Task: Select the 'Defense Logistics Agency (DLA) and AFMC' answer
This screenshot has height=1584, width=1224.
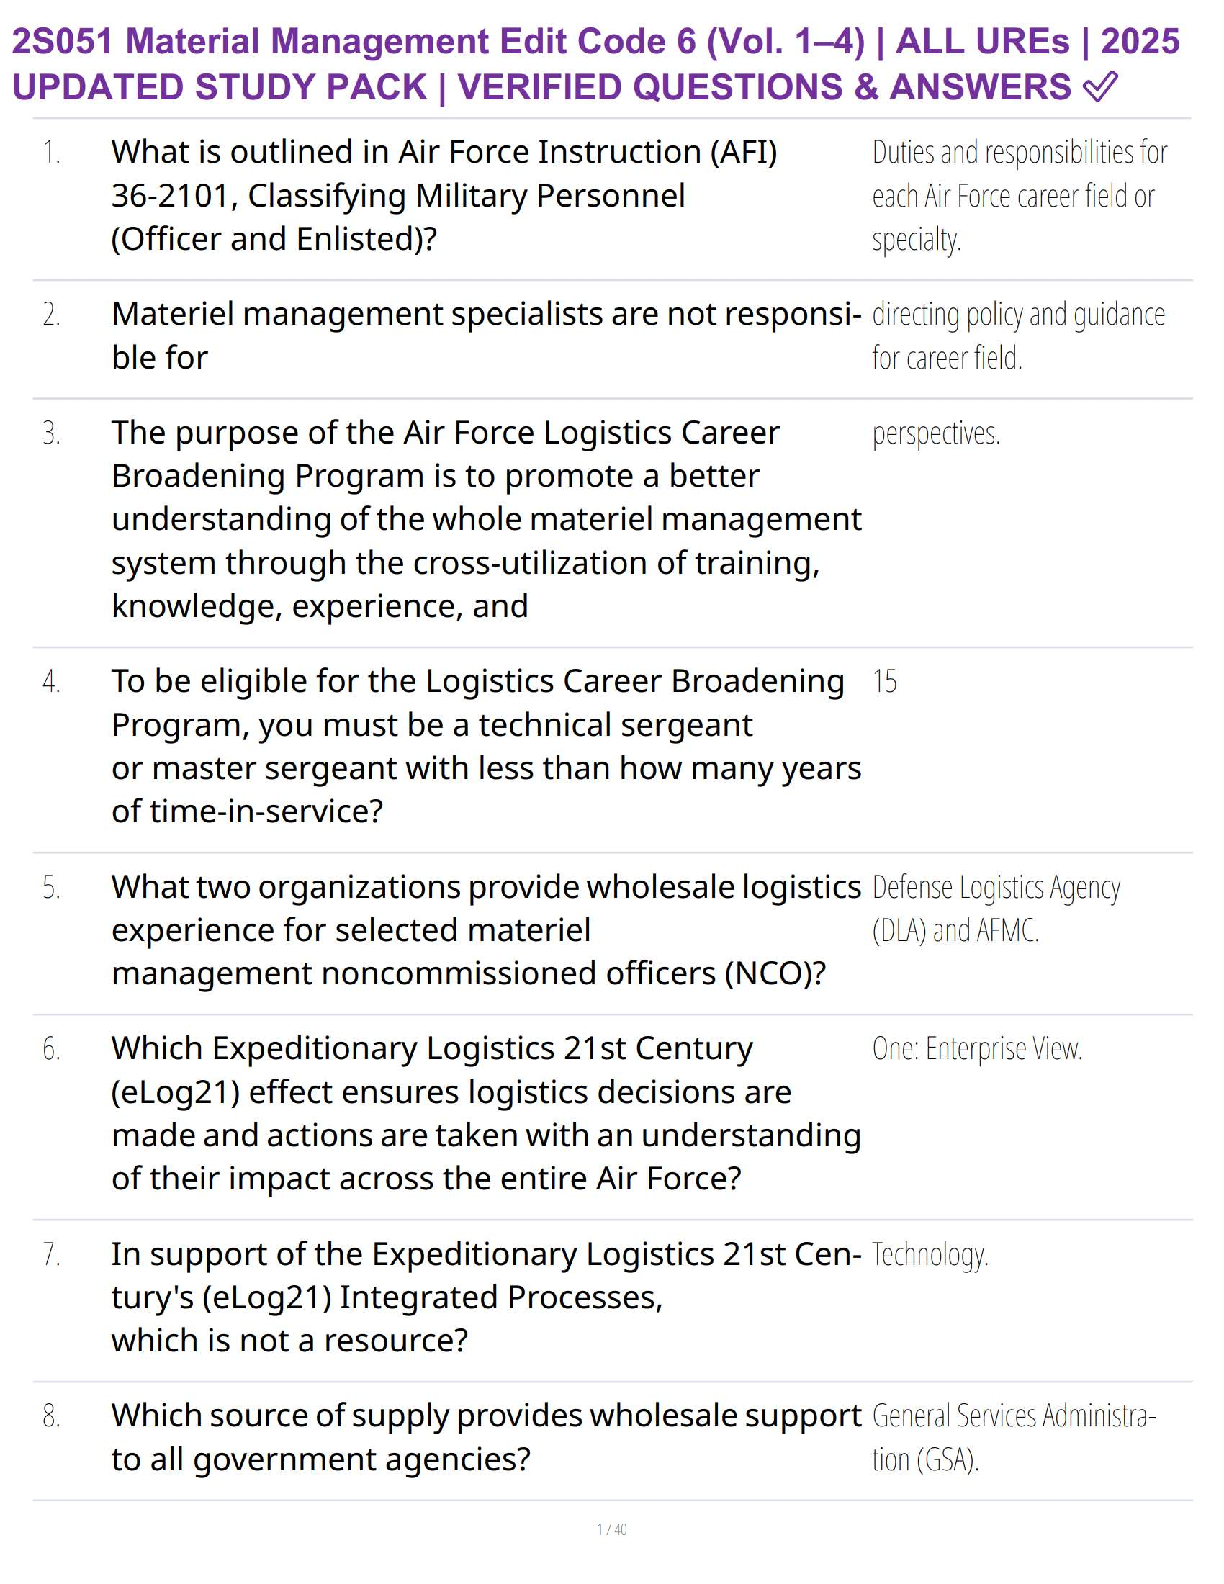Action: coord(996,909)
